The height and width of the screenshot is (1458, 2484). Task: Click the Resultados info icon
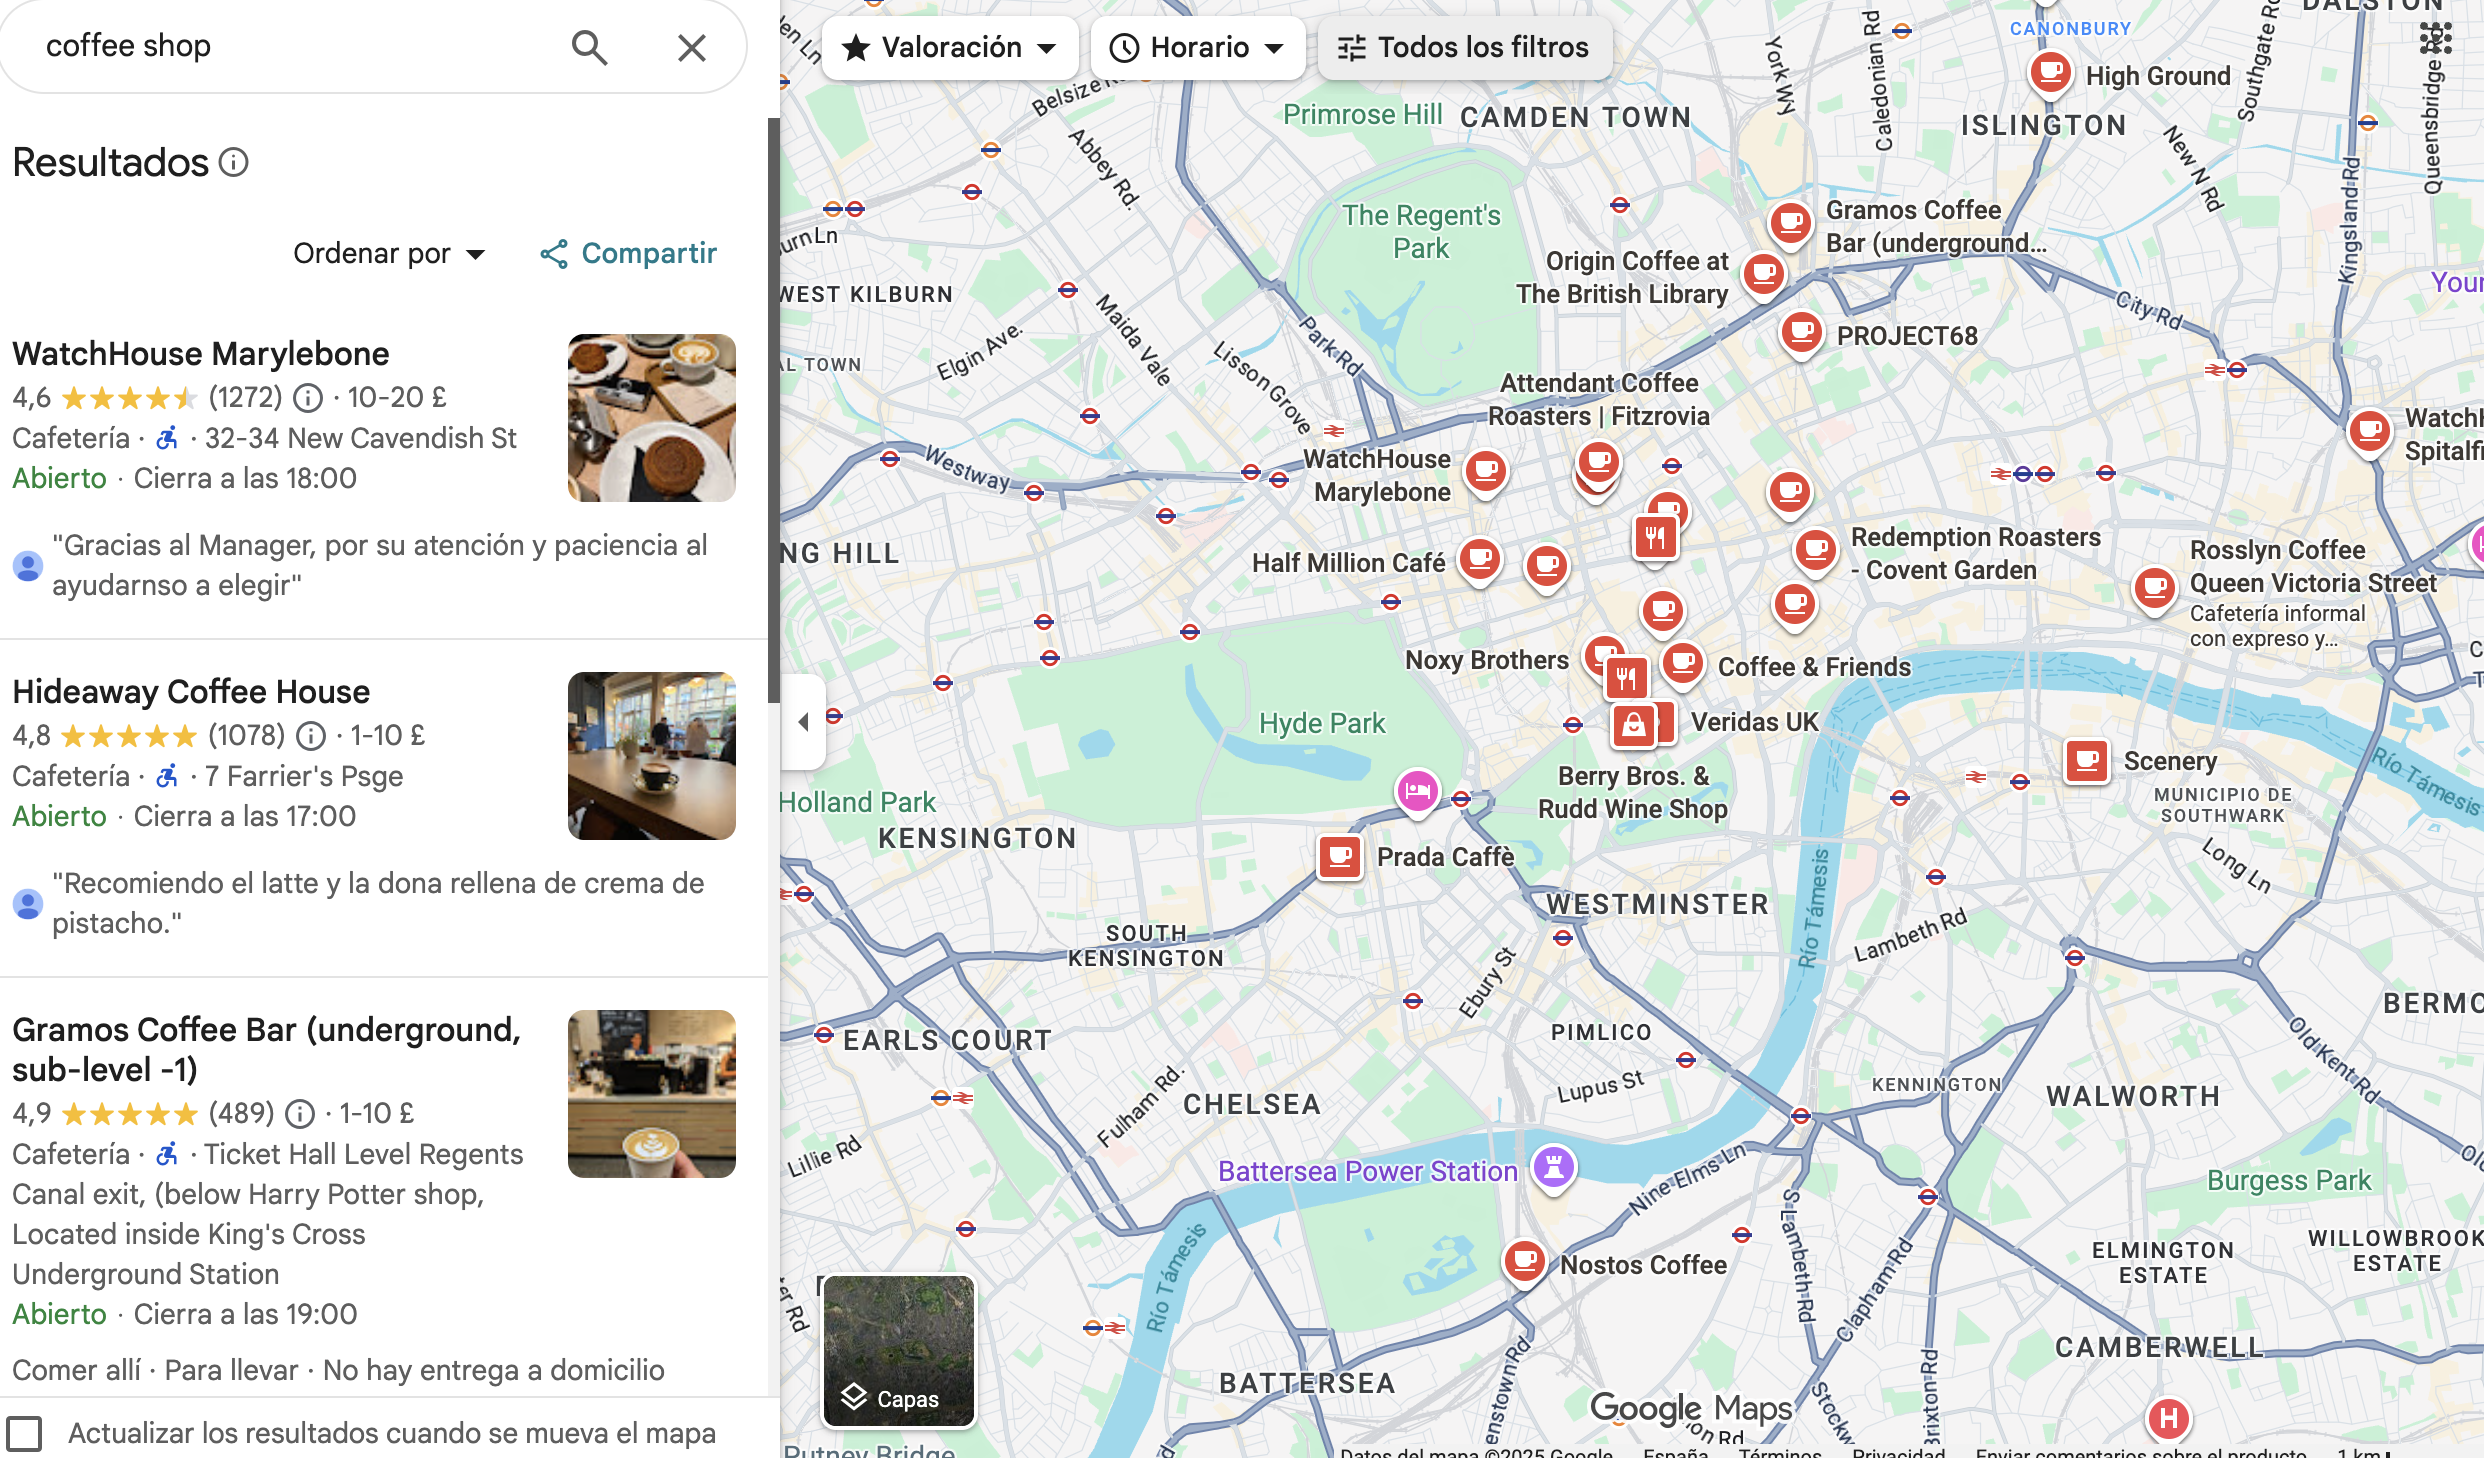click(x=233, y=162)
